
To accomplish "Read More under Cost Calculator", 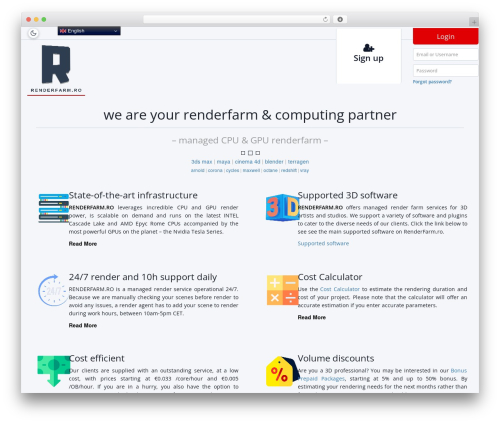I will 312,317.
